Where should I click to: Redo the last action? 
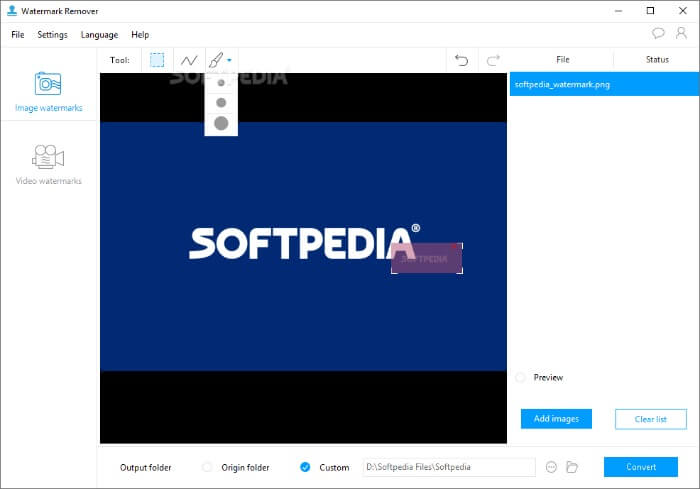pos(493,60)
